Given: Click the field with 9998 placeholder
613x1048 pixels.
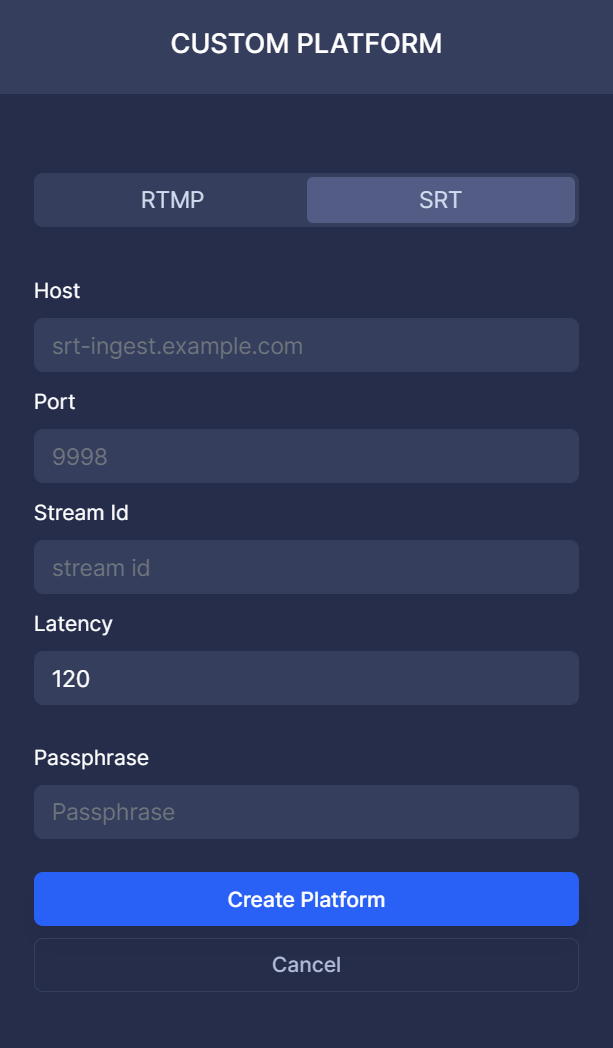Looking at the screenshot, I should pos(306,456).
